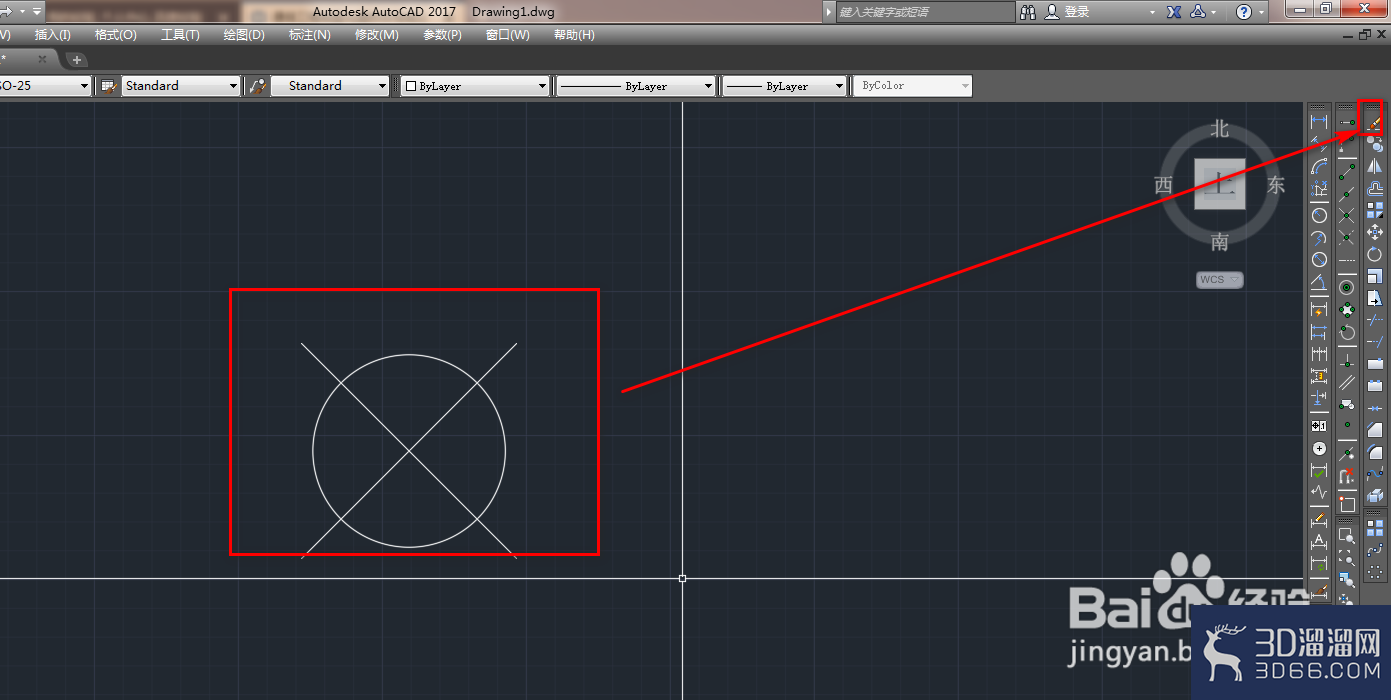1391x700 pixels.
Task: Click the ViewCube 上 top face
Action: (1220, 185)
